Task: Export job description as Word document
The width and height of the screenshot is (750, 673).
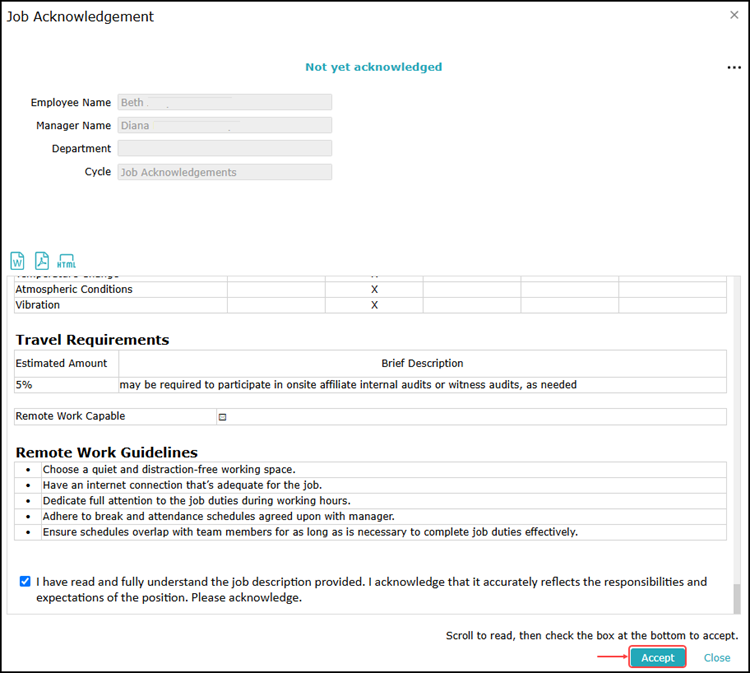Action: tap(18, 261)
